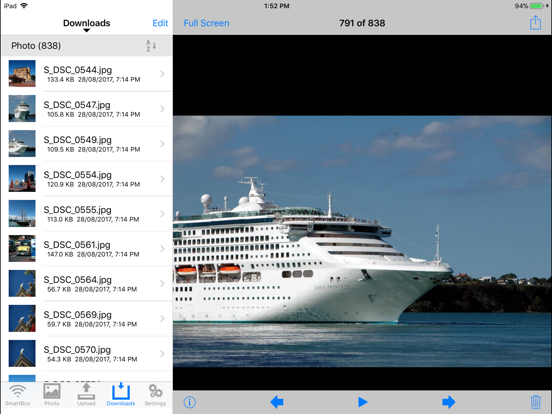Change the sort order via the A-Z sort icon

(151, 46)
